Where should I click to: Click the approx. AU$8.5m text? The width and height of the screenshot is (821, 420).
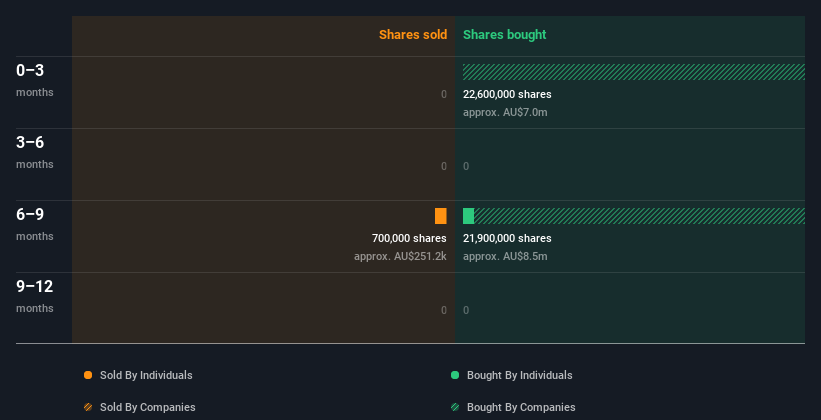pyautogui.click(x=505, y=256)
